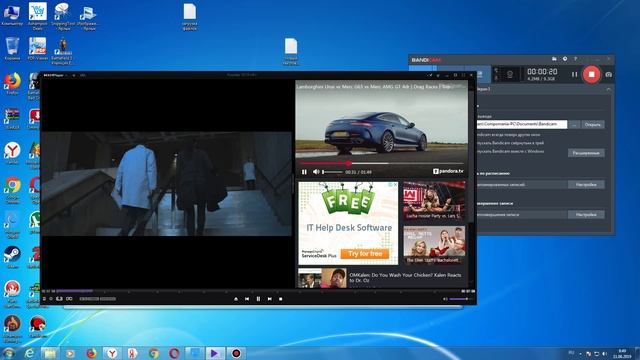
Task: Open the Battlefield 2 desktop shortcut
Action: 62,51
